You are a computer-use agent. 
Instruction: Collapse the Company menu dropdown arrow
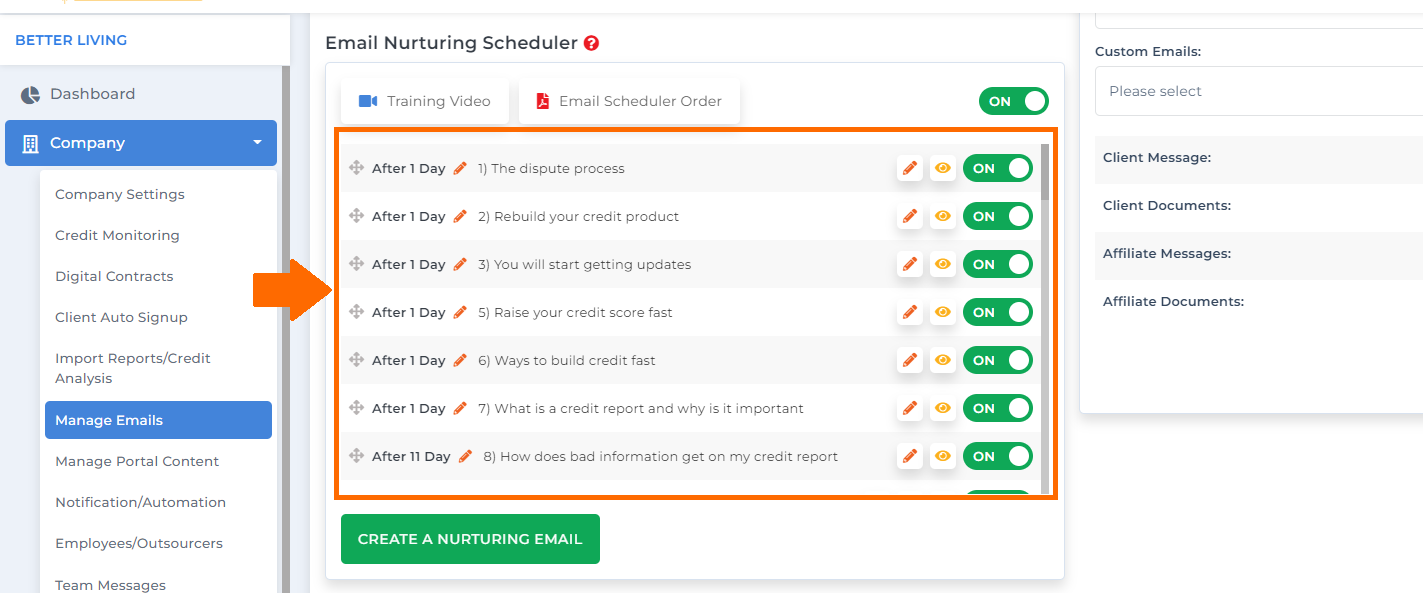click(257, 143)
